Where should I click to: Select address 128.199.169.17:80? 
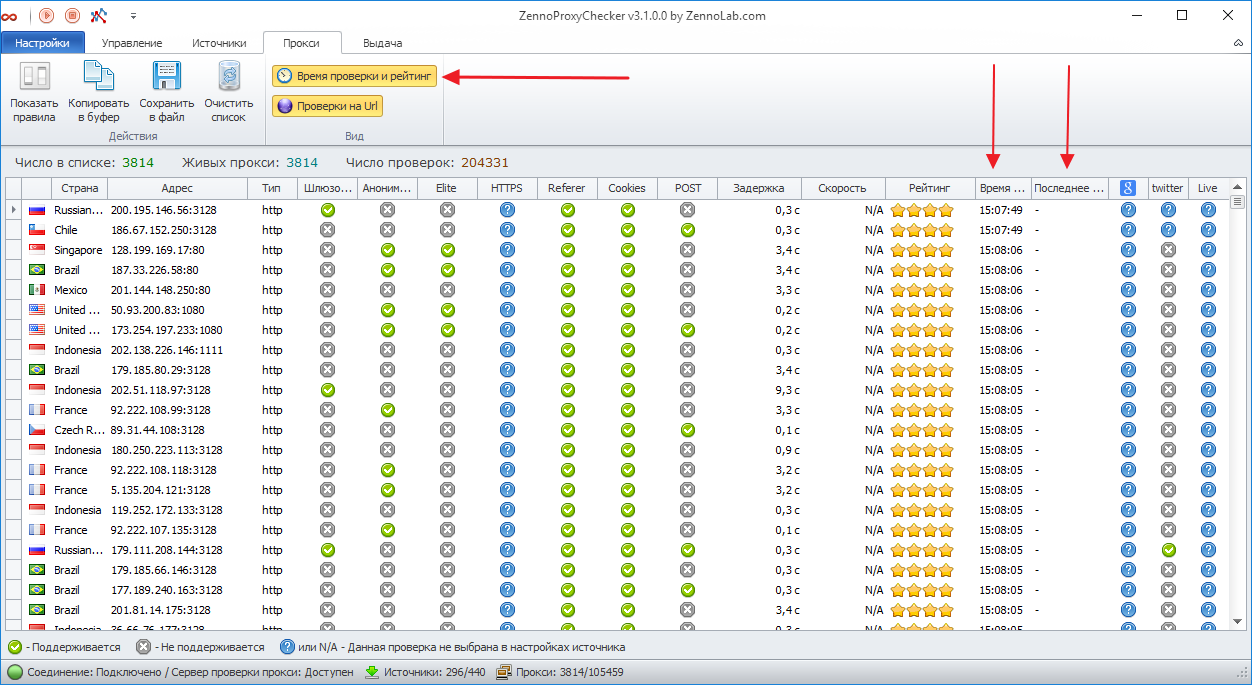click(157, 250)
